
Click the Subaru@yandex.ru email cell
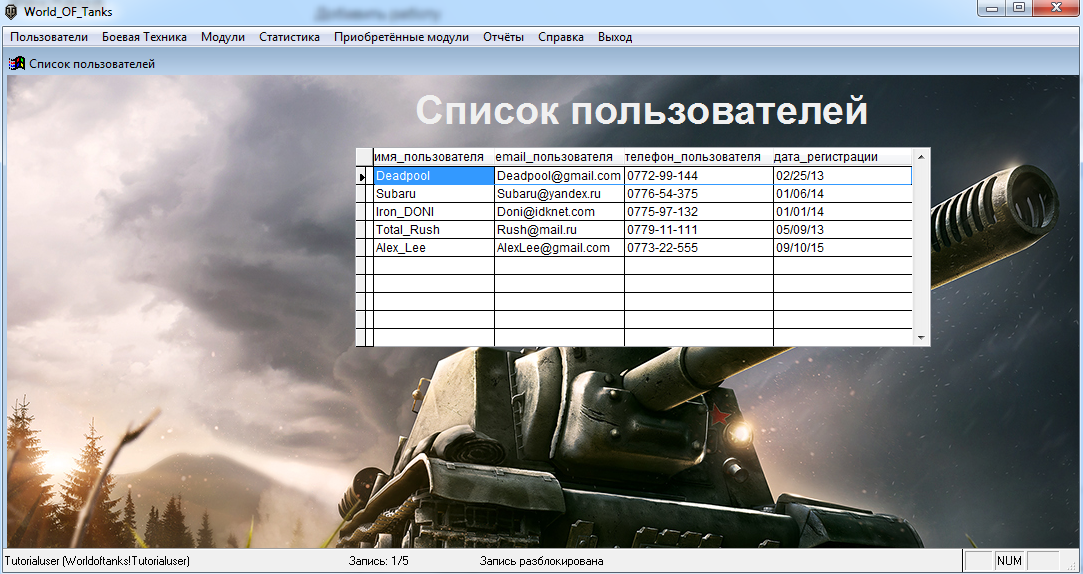click(559, 194)
